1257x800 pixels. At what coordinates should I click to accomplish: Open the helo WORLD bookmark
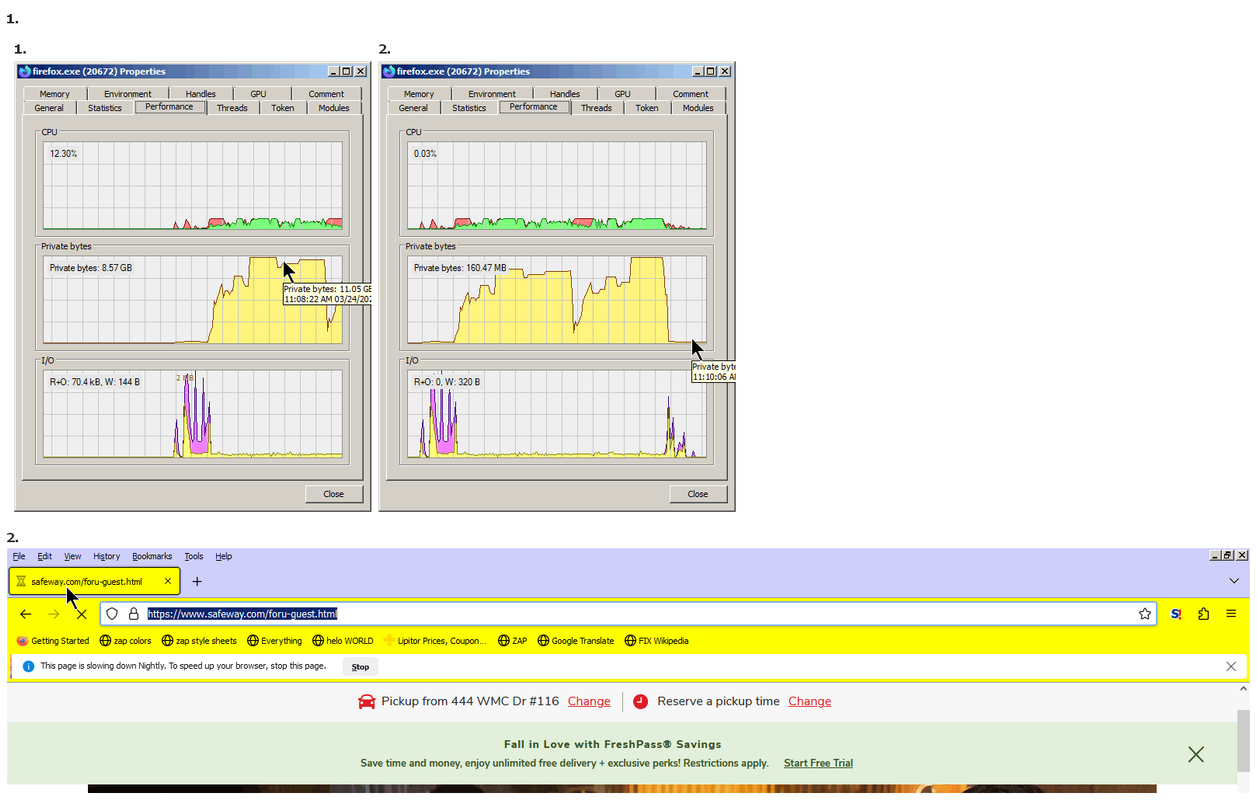click(342, 641)
